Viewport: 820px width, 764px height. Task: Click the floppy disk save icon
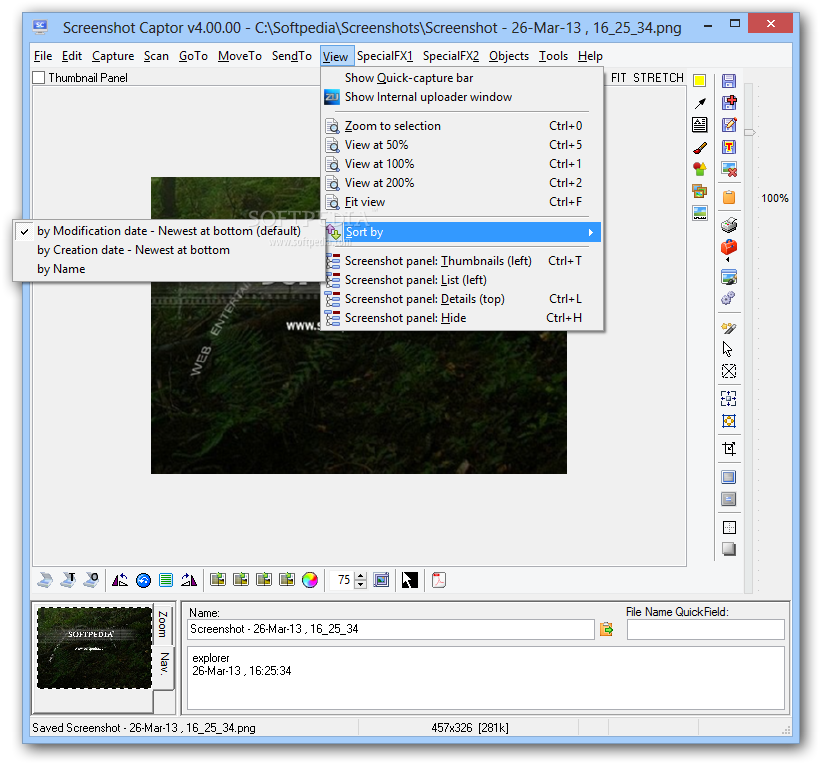coord(729,81)
